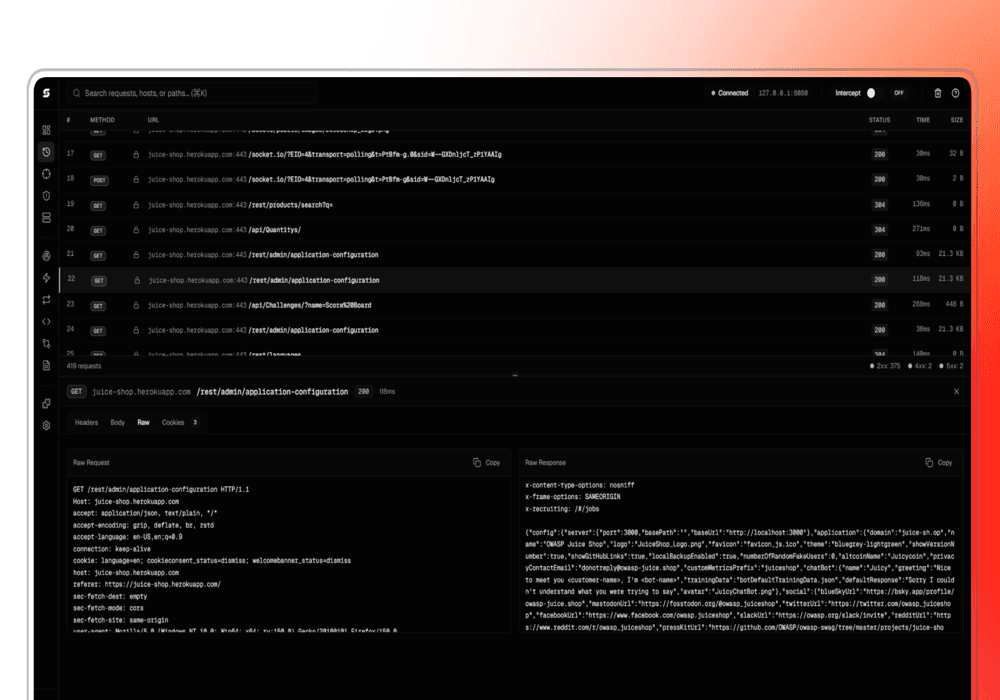Click the 288ms time on request 23
The image size is (1000, 700).
(921, 304)
